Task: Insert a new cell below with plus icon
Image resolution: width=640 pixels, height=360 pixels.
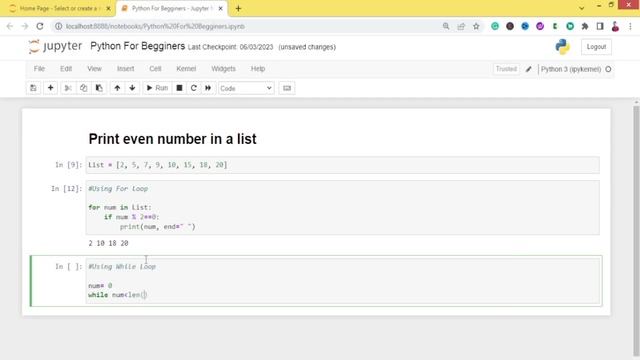Action: coord(51,88)
